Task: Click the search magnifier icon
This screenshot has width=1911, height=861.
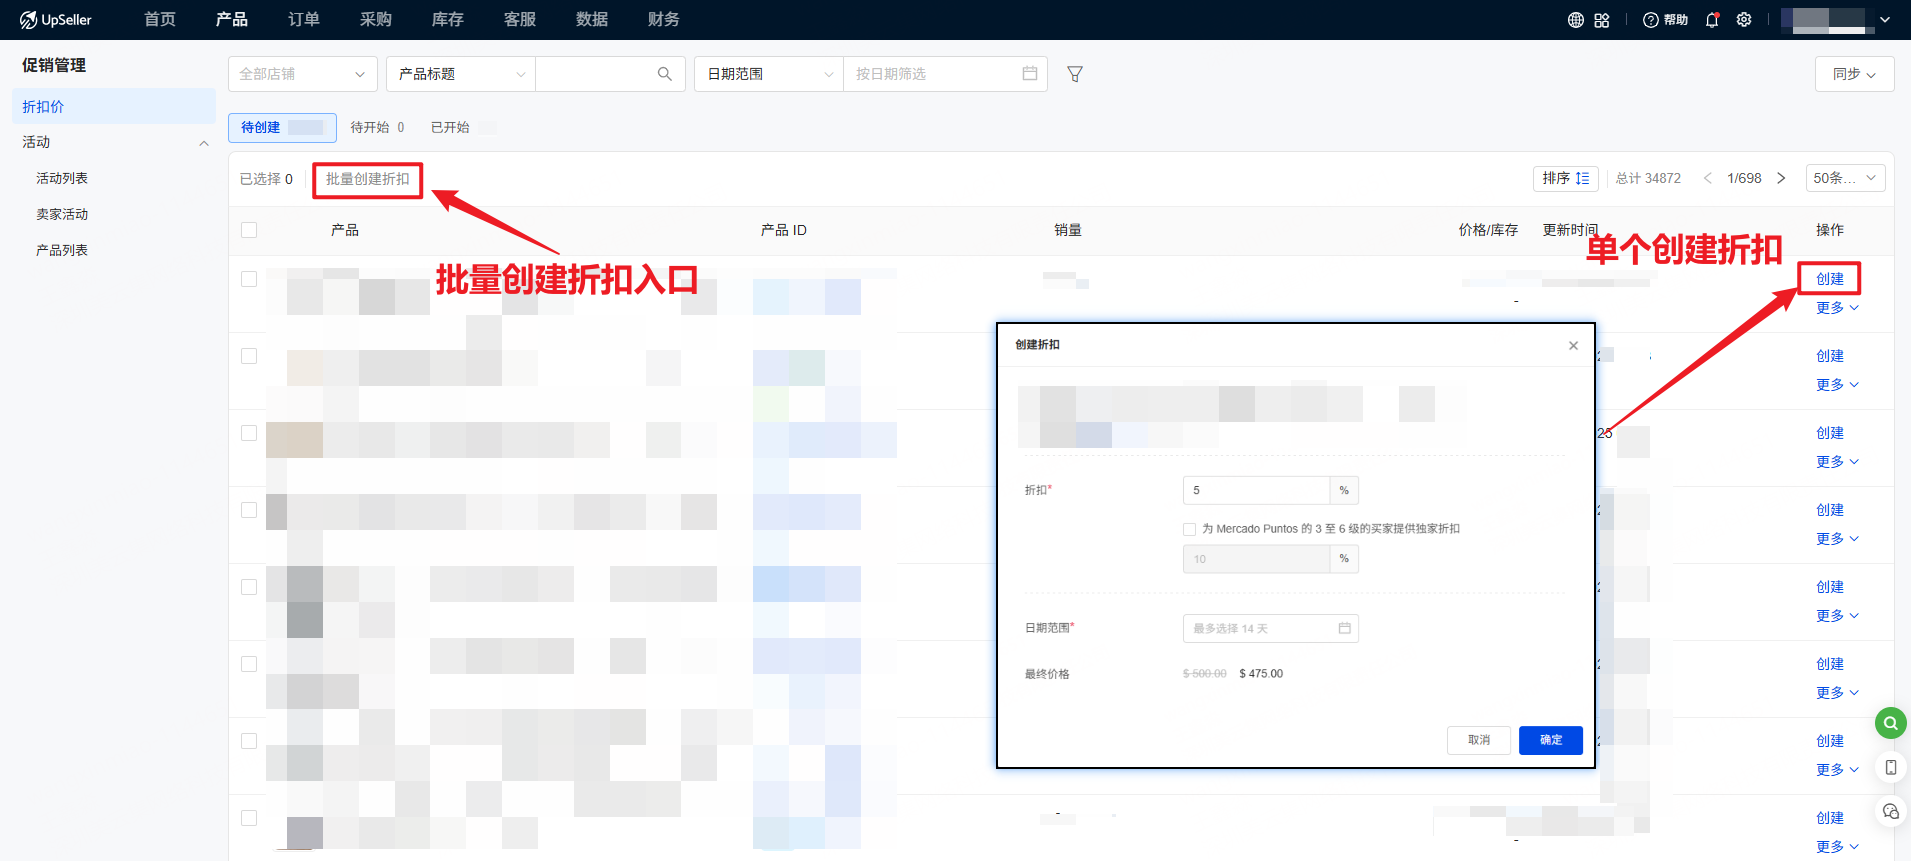Action: 664,74
